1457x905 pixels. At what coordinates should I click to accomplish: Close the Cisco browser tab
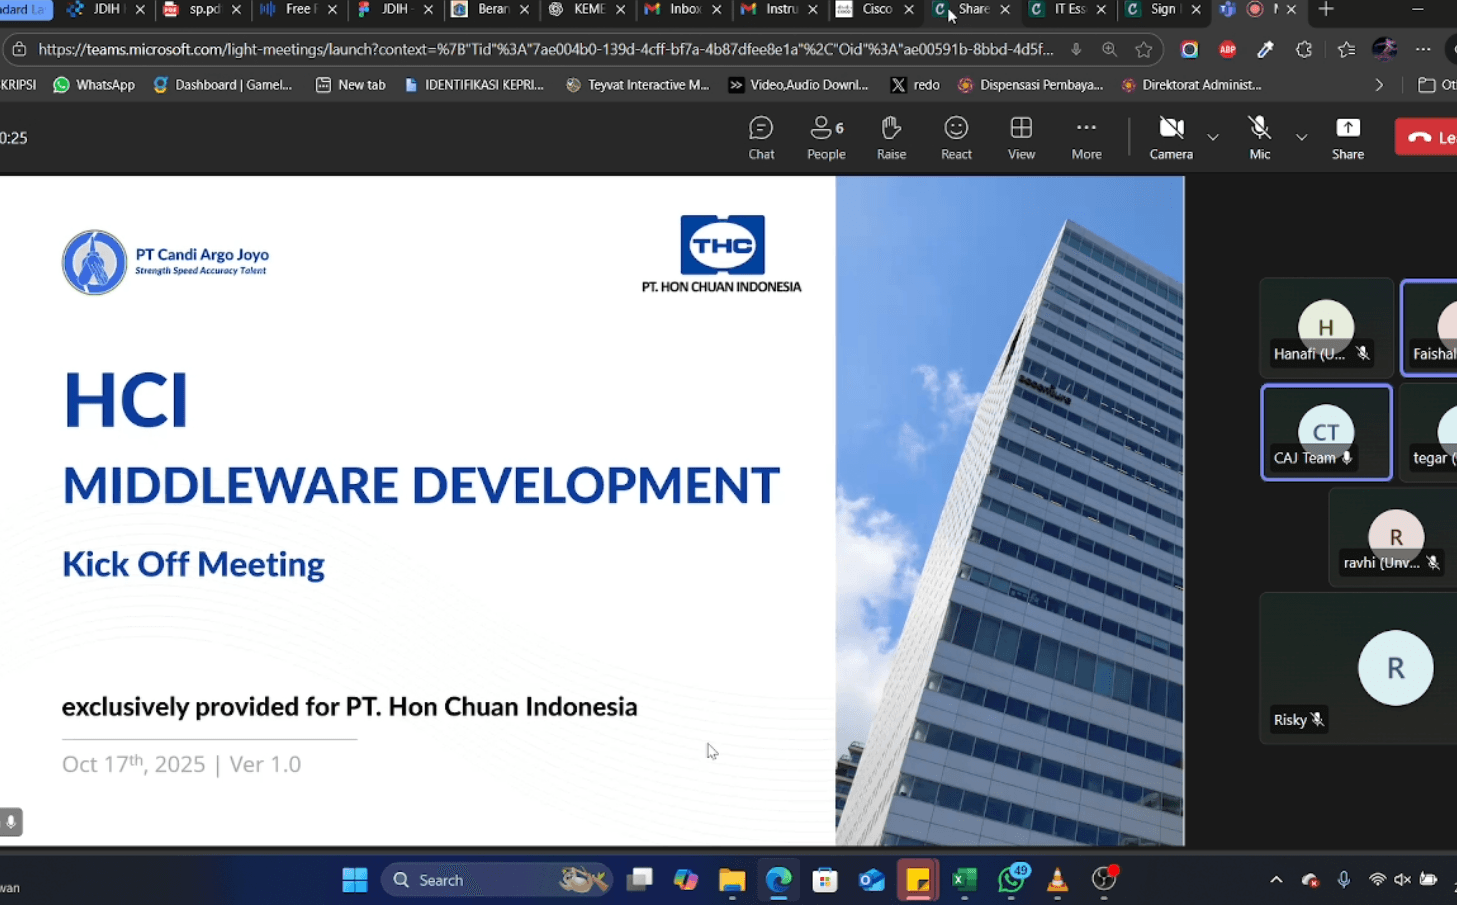point(908,9)
